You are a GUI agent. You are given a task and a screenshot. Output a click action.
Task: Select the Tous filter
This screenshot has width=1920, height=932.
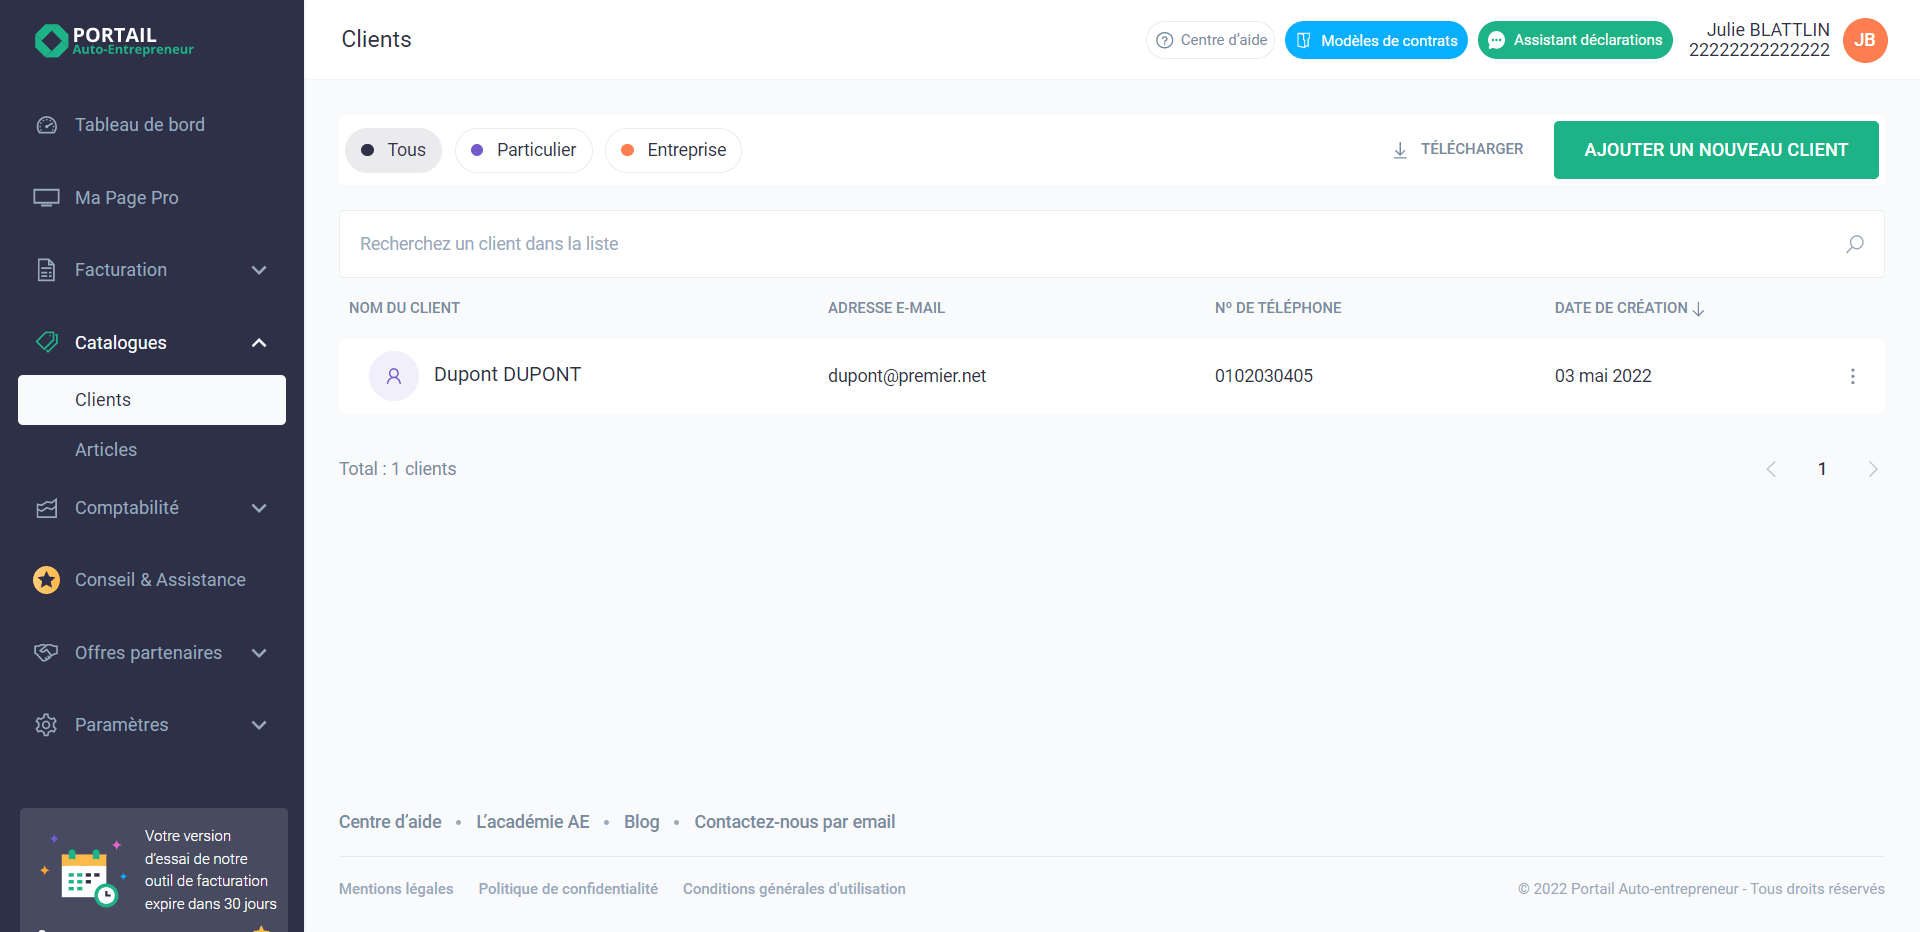pyautogui.click(x=393, y=150)
